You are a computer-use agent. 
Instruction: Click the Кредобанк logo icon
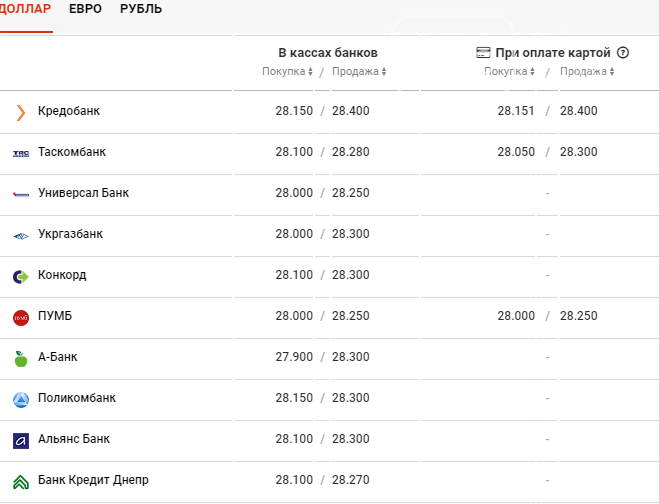[x=21, y=112]
